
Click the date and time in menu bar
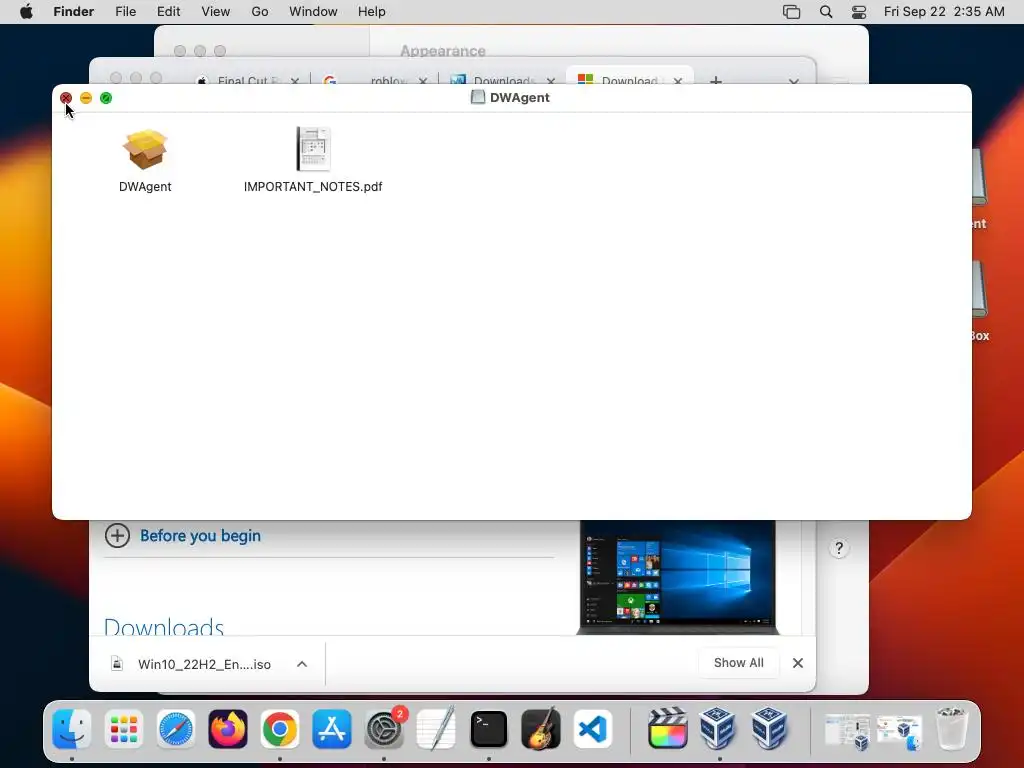(x=944, y=12)
